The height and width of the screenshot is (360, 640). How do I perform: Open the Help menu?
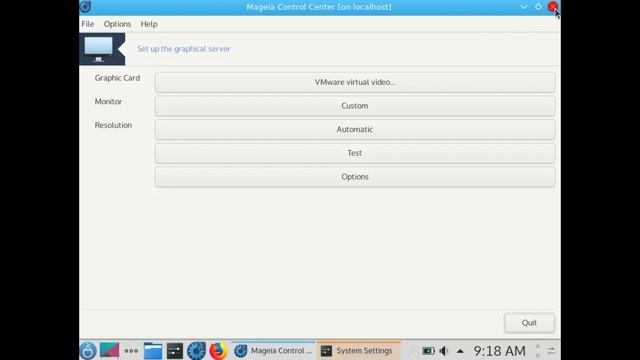coord(149,24)
